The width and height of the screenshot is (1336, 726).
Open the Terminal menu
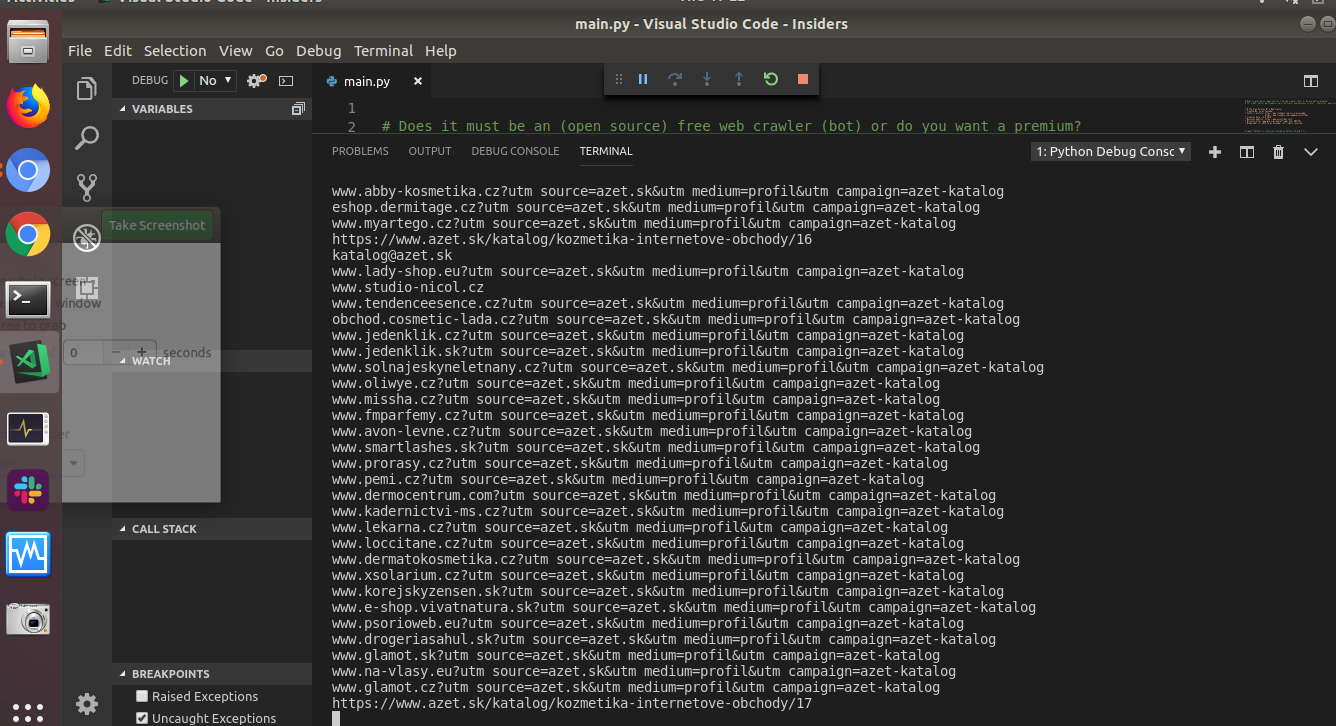click(x=383, y=51)
